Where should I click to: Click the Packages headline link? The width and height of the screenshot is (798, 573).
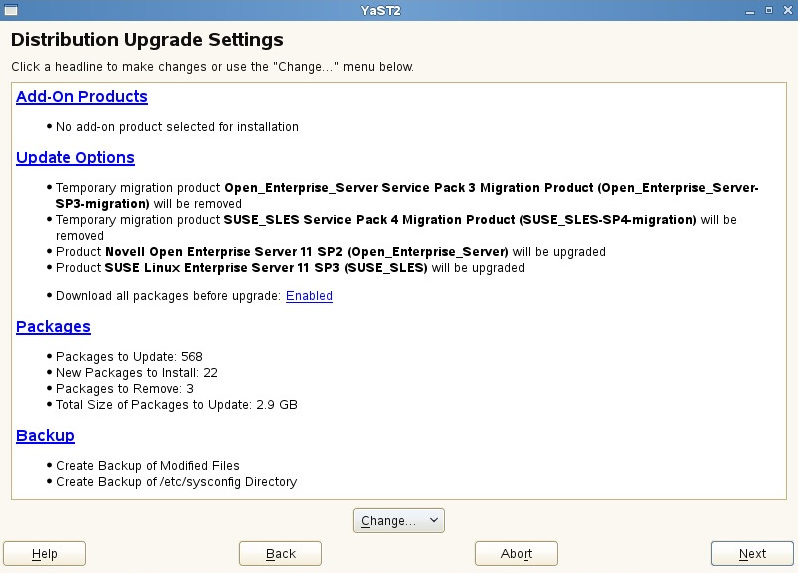[x=53, y=327]
